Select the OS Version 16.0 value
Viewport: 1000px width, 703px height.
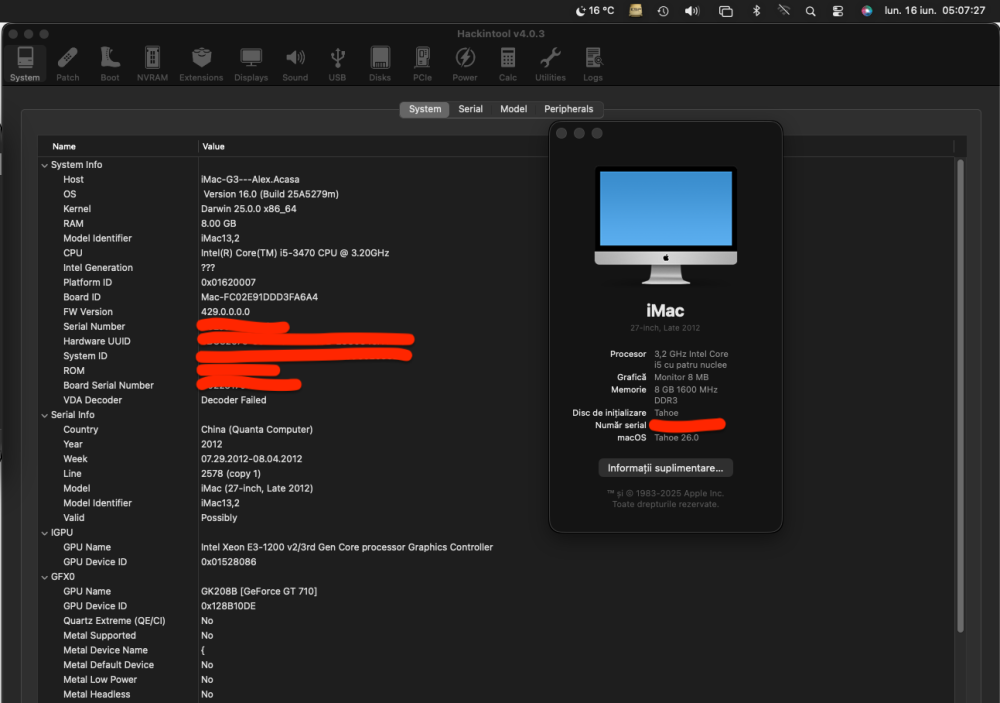tap(271, 195)
